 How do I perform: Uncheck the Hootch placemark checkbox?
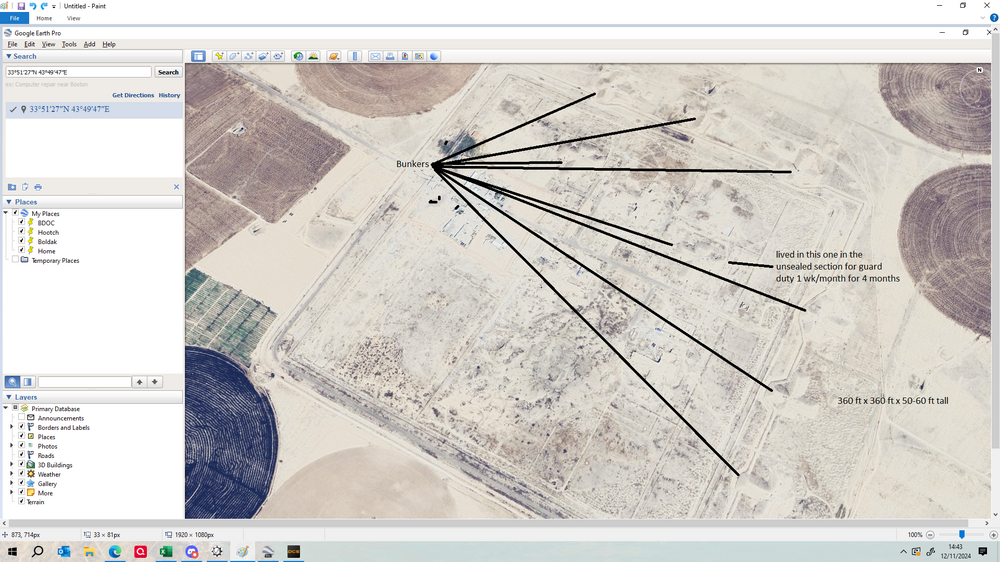pyautogui.click(x=22, y=232)
